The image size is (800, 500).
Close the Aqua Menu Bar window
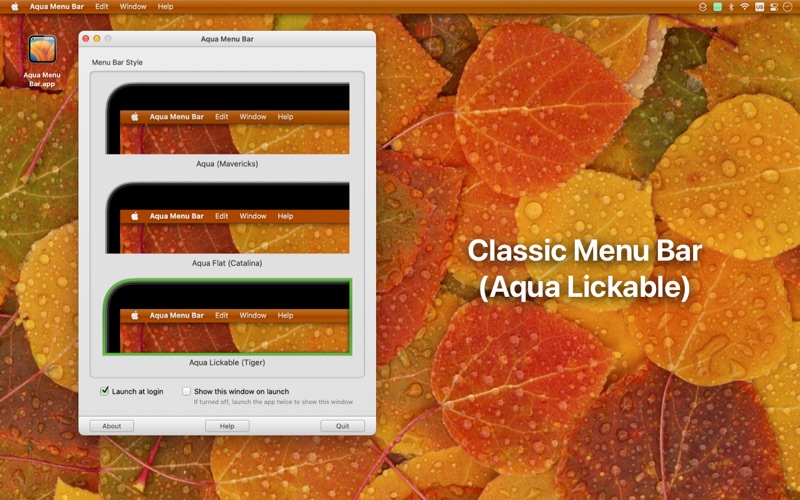[x=86, y=39]
